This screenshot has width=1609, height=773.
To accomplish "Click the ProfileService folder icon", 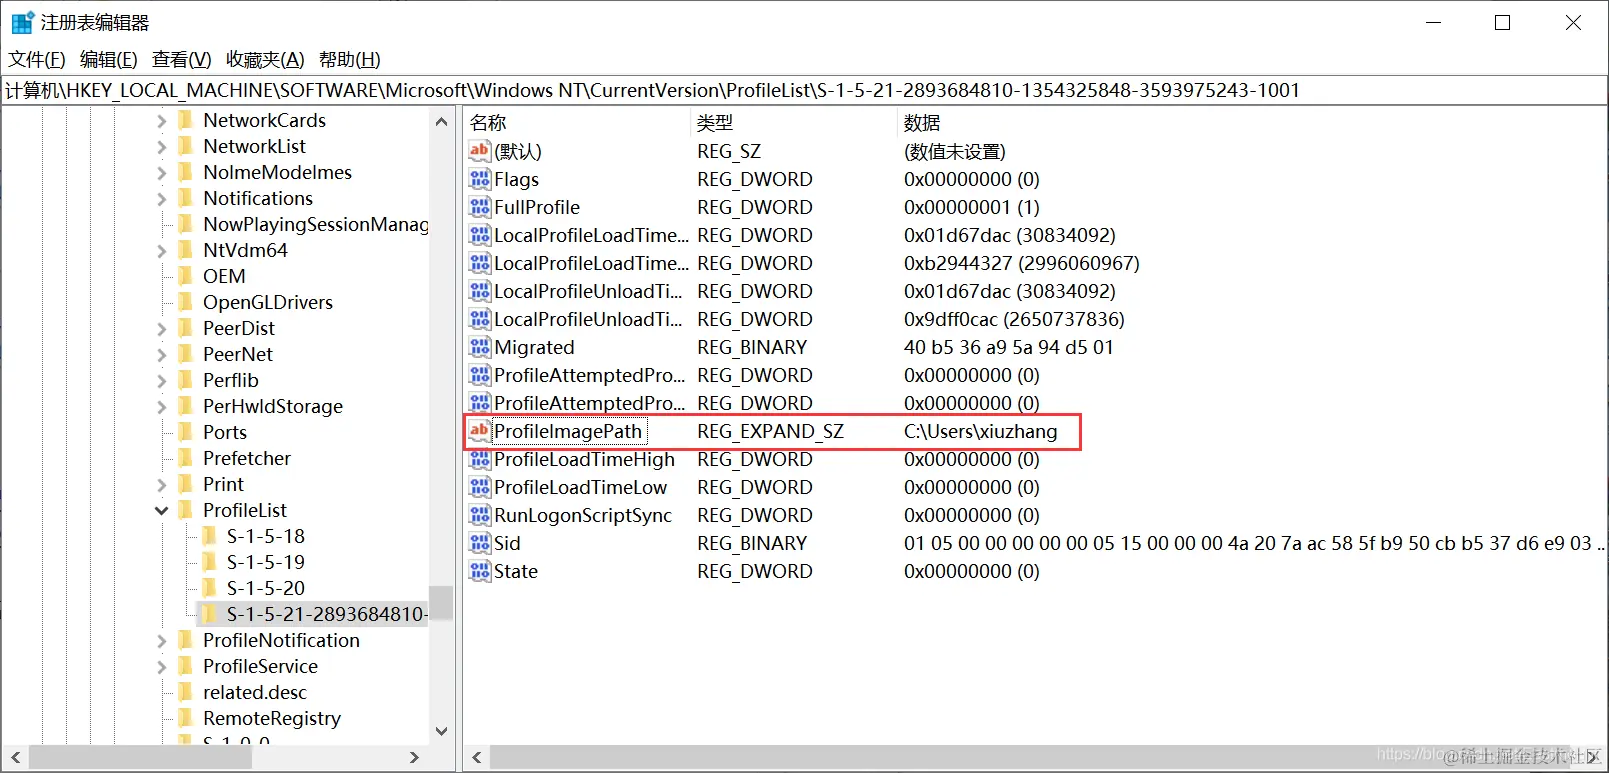I will (x=185, y=666).
